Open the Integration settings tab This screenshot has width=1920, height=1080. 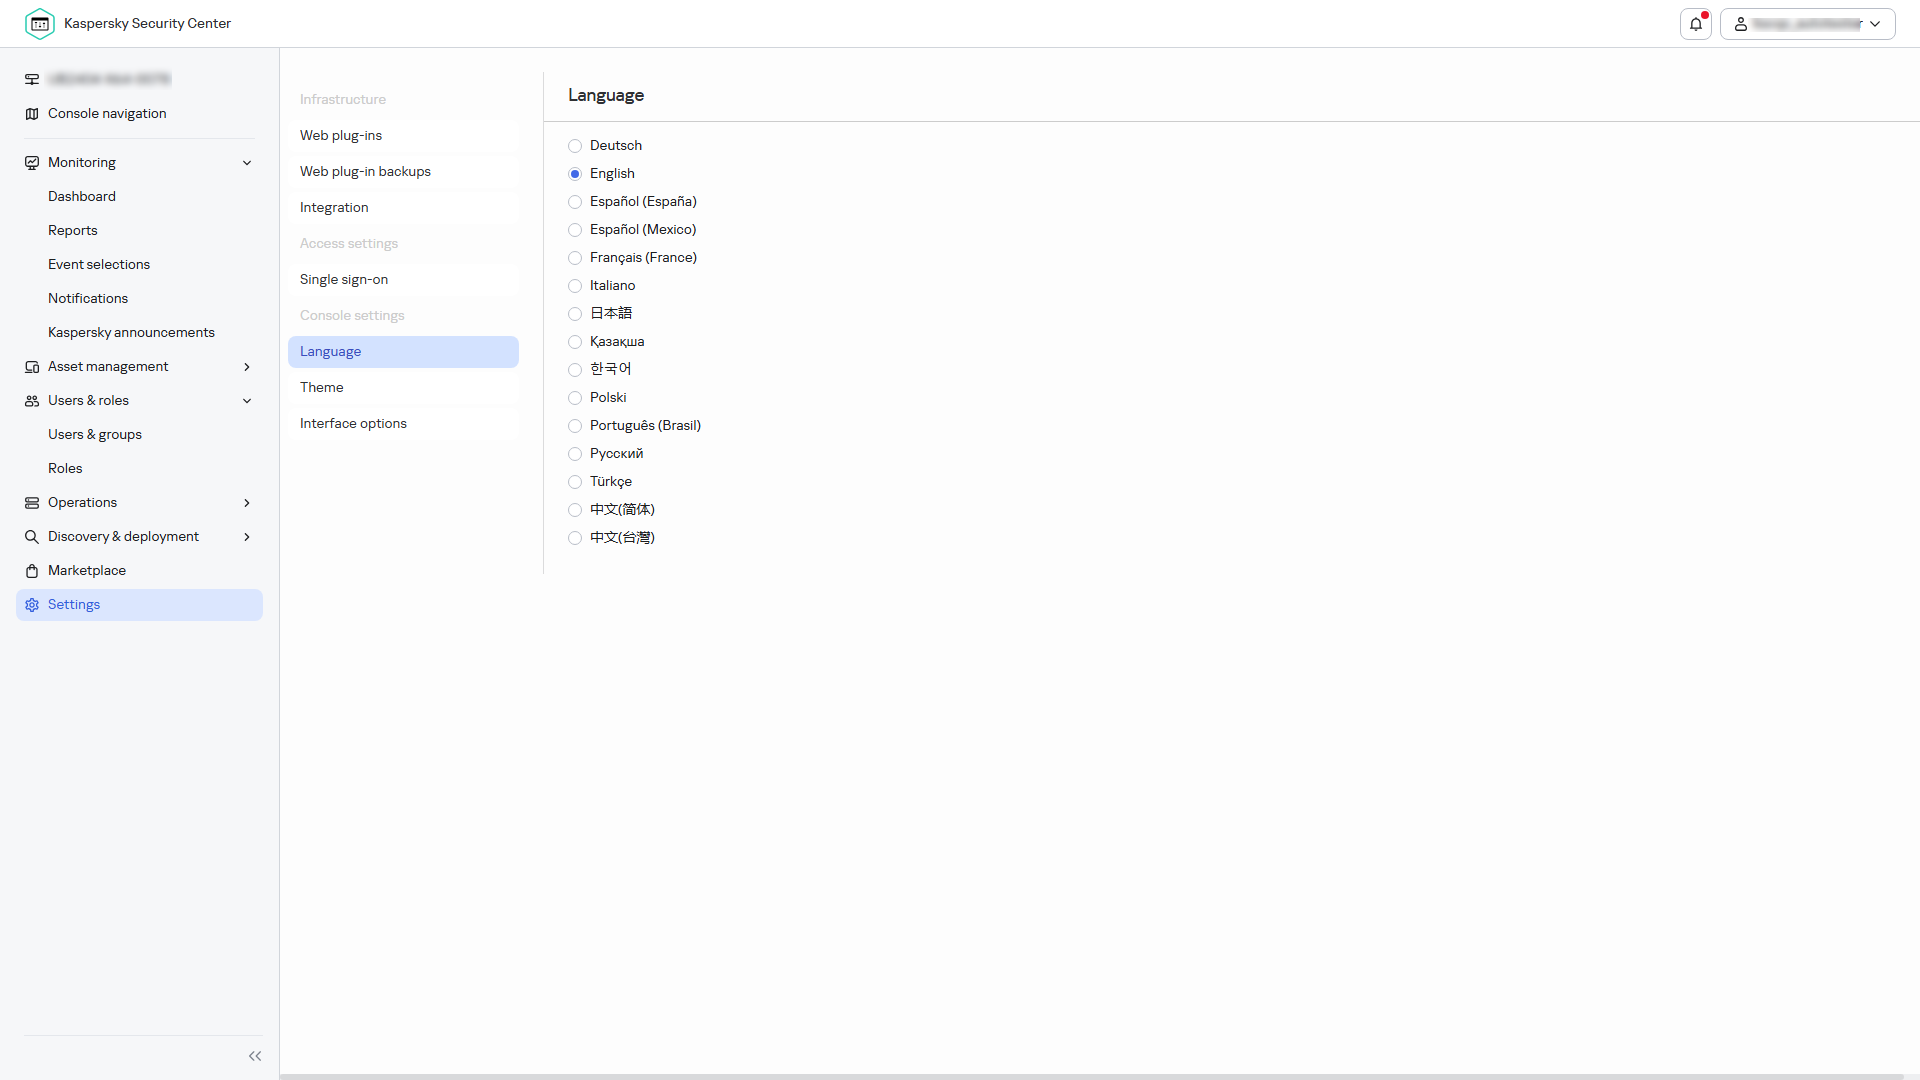403,208
